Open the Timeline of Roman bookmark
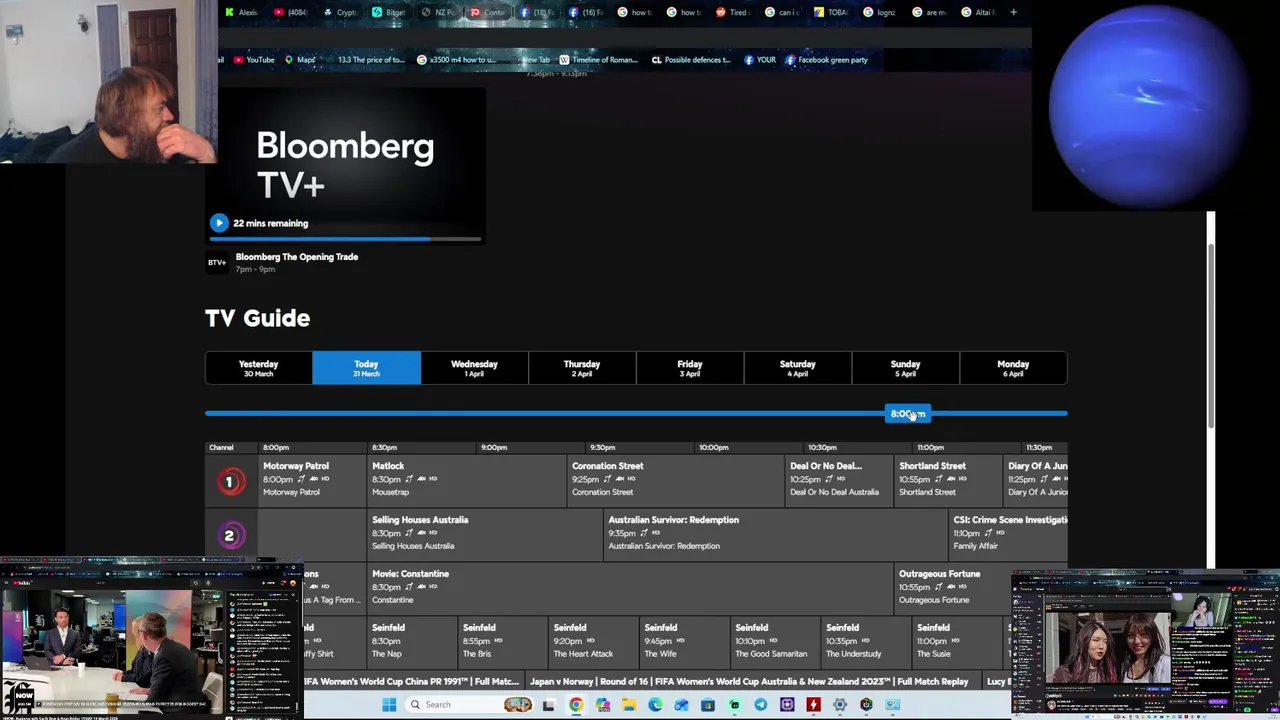 point(598,60)
